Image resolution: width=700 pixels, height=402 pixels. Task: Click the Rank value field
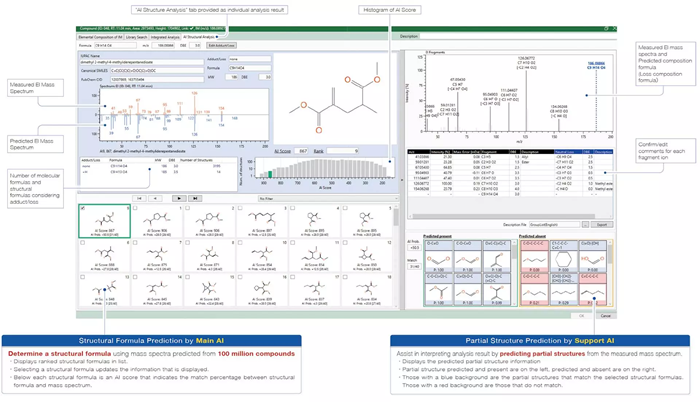coord(343,151)
